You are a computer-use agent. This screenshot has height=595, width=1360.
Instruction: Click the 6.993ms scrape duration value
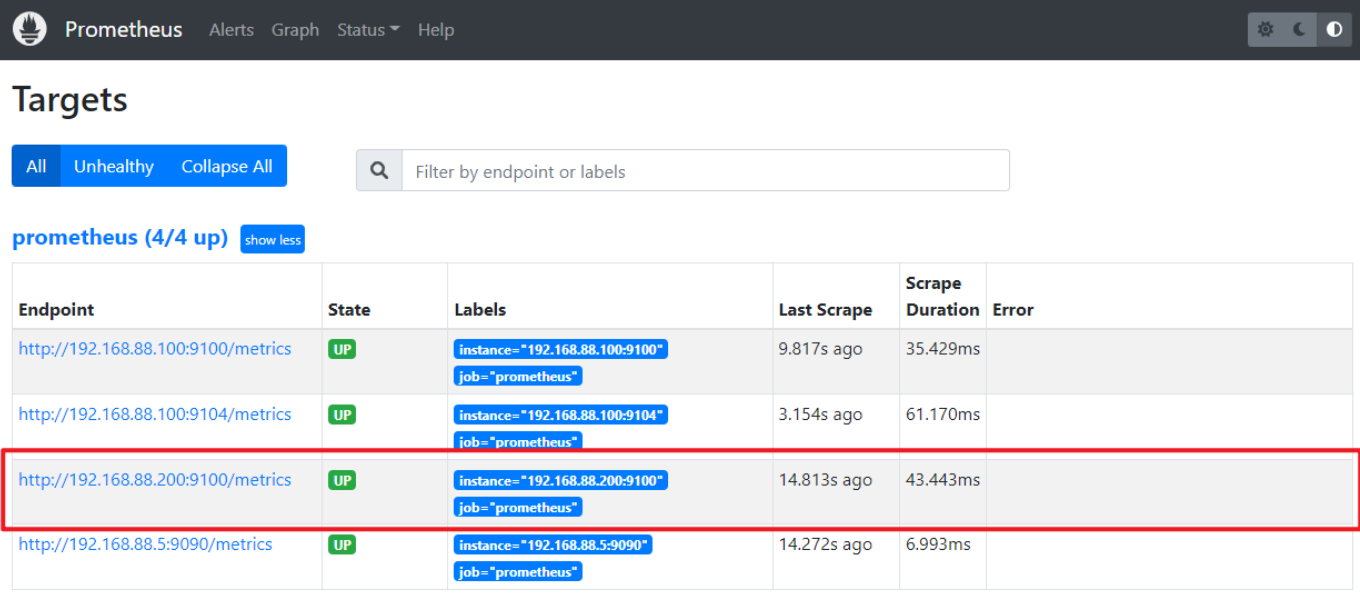(938, 545)
